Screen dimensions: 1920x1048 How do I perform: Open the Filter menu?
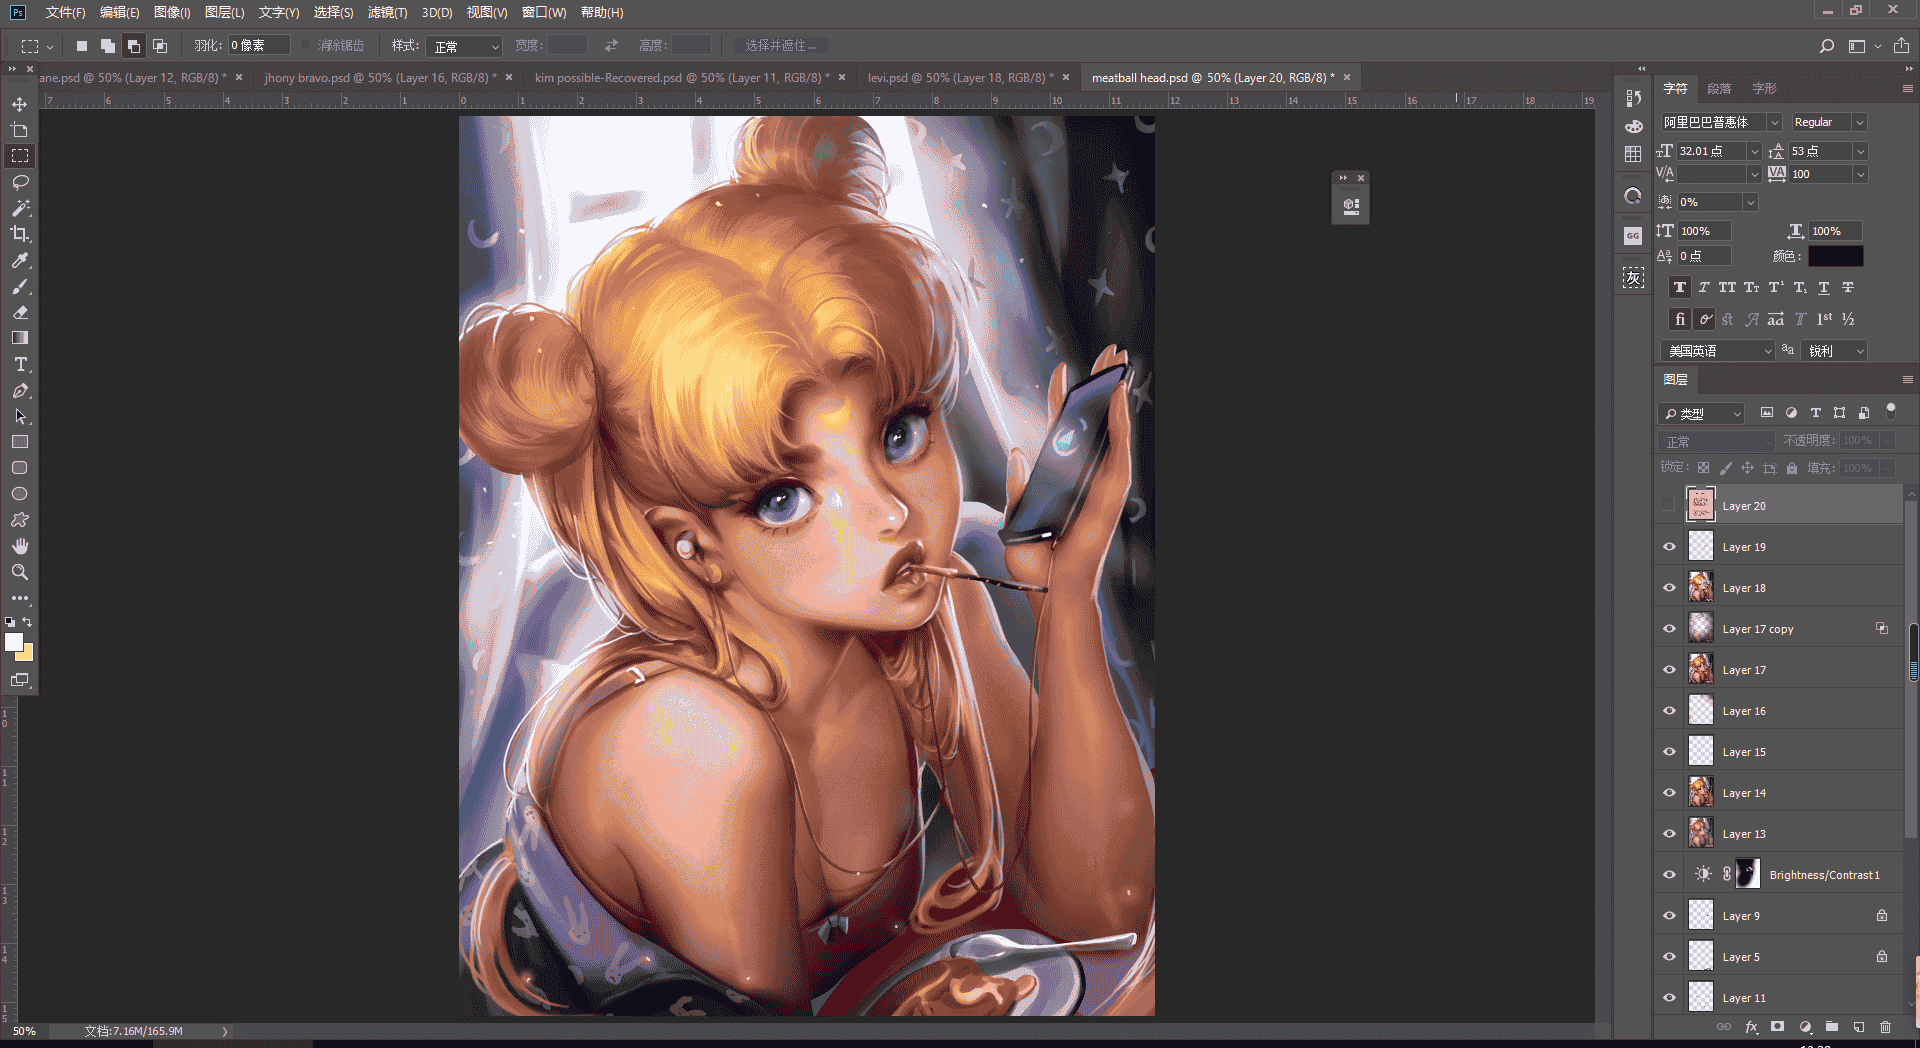point(387,12)
